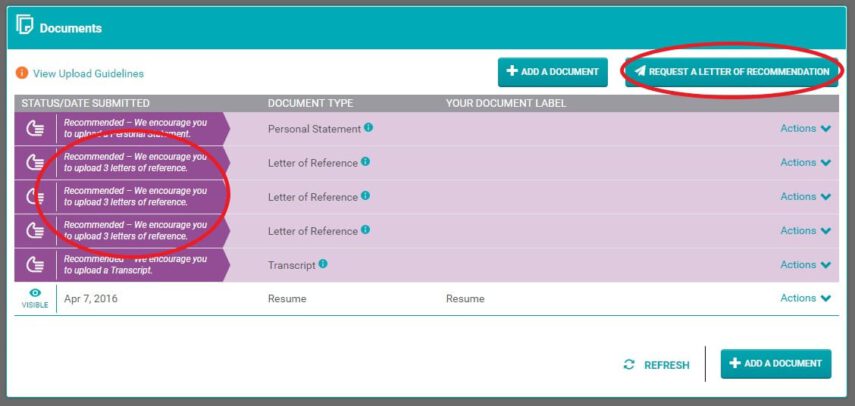Open Actions dropdown for the Resume row
Viewport: 855px width, 406px height.
point(805,298)
